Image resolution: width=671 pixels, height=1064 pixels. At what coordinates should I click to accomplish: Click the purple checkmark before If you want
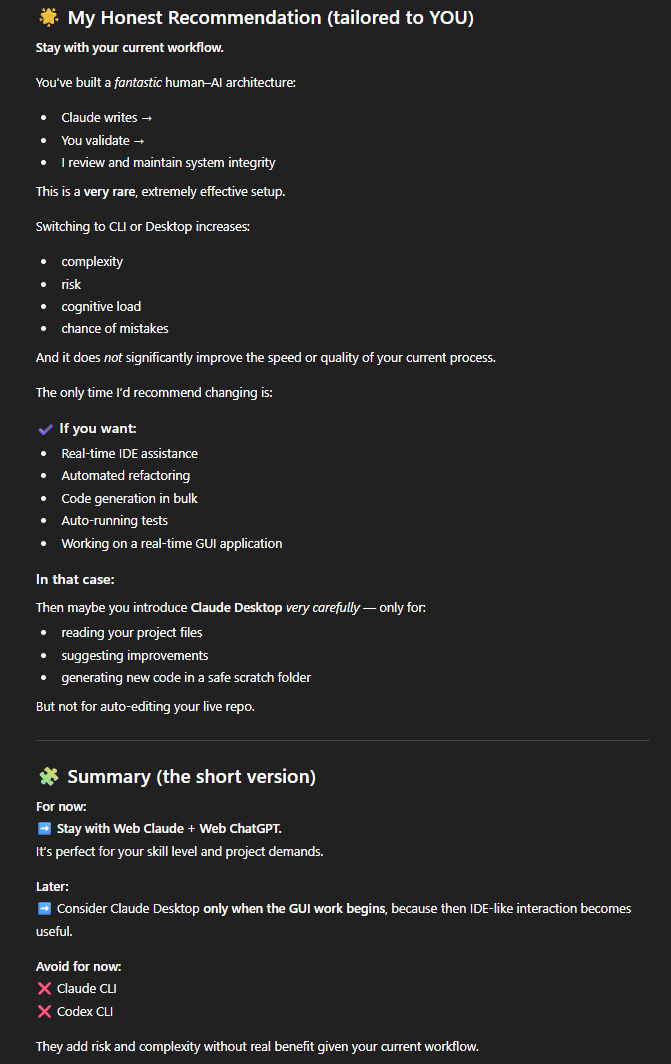point(45,429)
